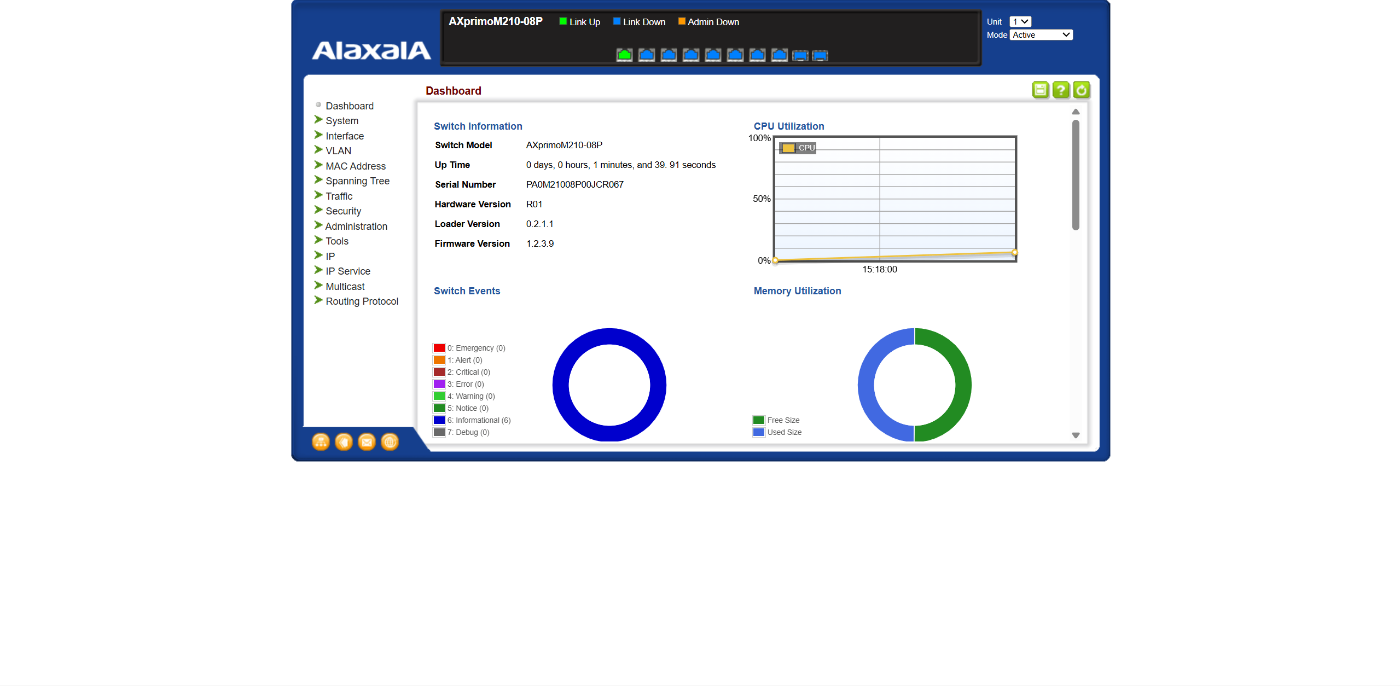Open the Unit dropdown
The image size is (1400, 686).
1020,21
